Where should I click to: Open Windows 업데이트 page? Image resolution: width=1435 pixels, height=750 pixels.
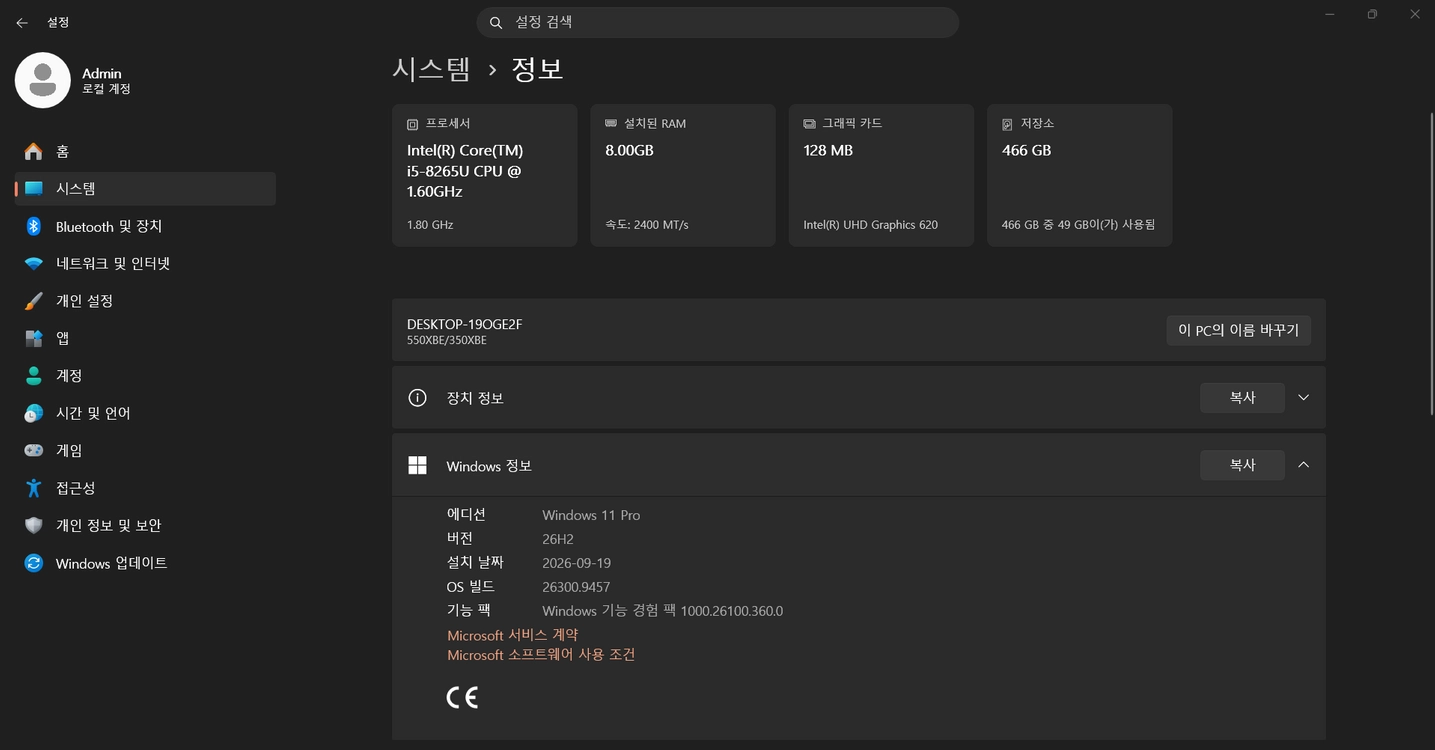(x=145, y=563)
